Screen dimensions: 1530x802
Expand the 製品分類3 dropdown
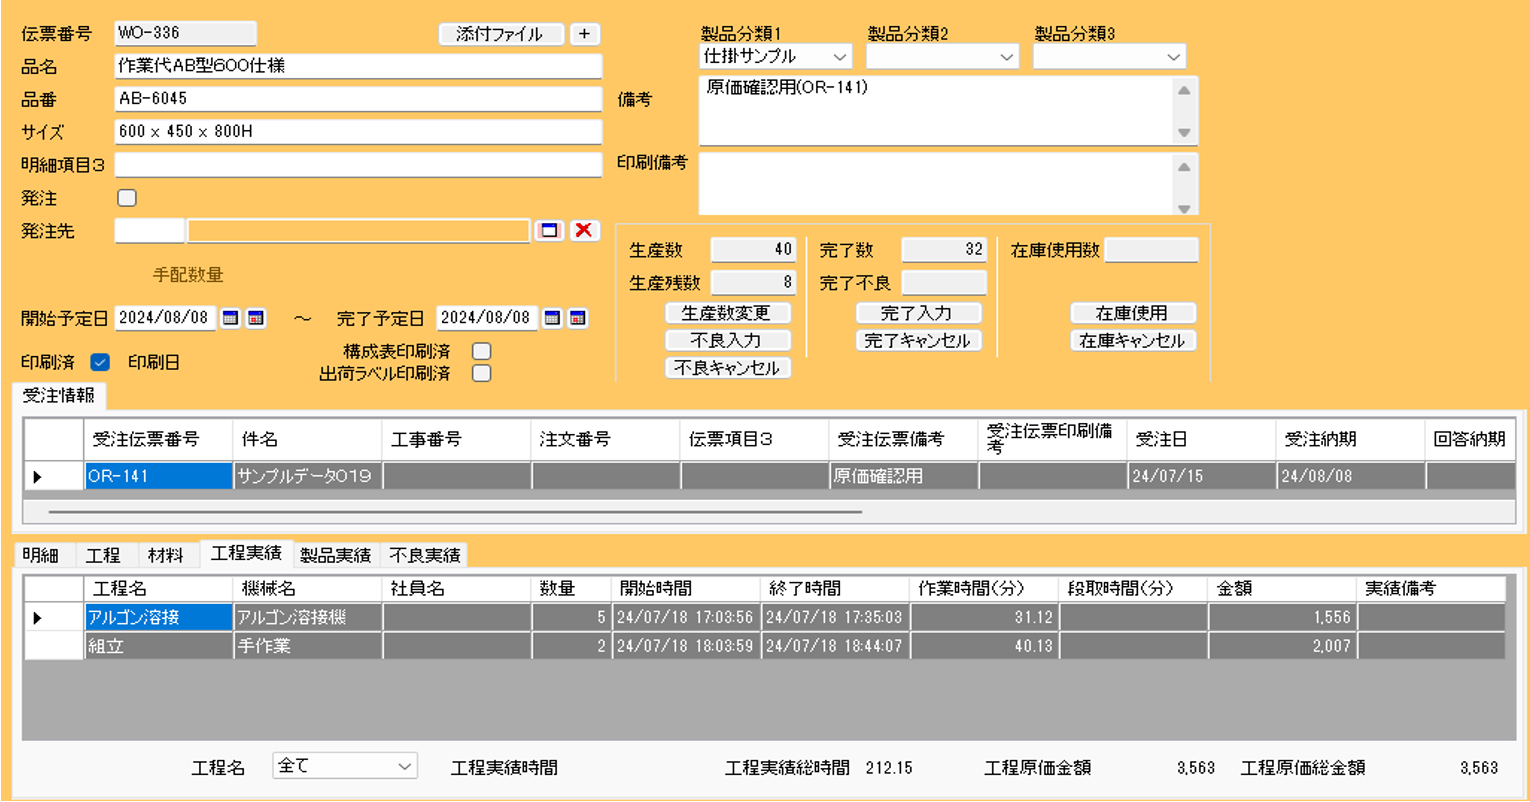[x=1109, y=57]
